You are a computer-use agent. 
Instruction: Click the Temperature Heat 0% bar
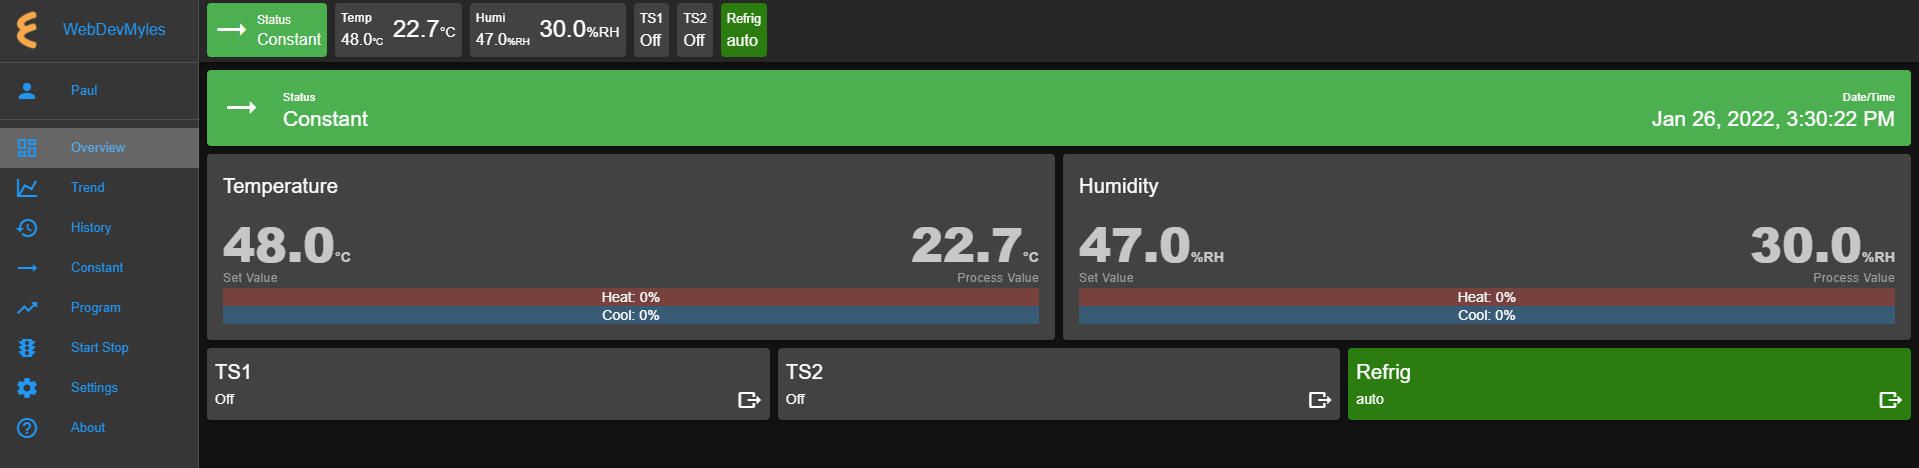(631, 297)
